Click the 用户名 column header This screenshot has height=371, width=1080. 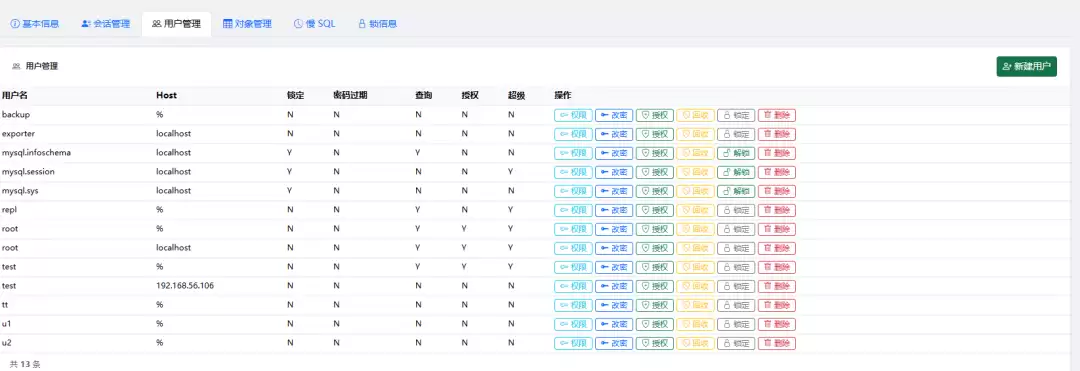14,96
